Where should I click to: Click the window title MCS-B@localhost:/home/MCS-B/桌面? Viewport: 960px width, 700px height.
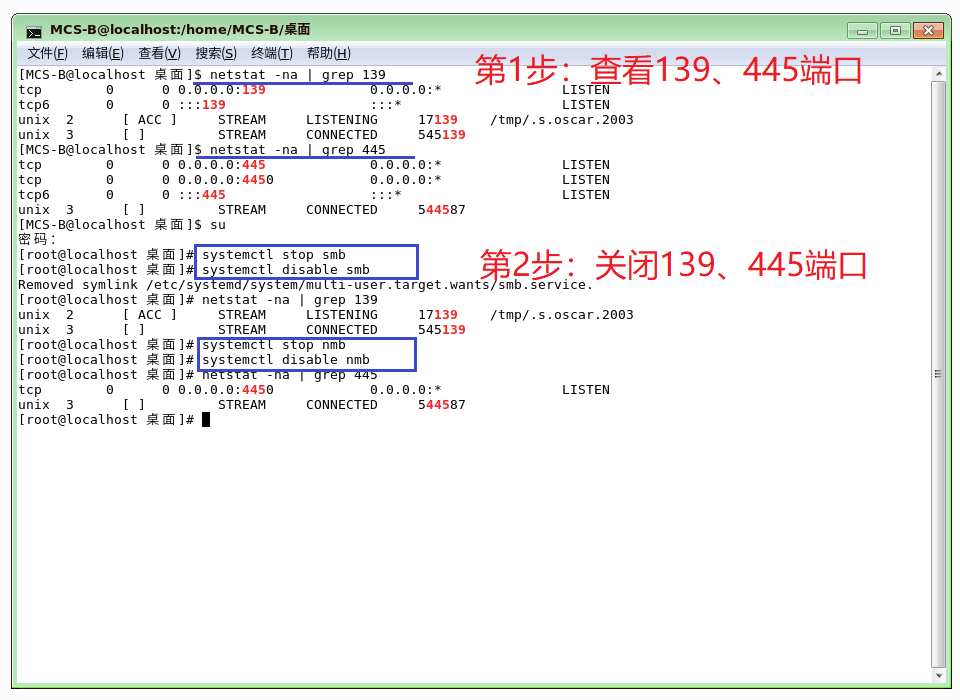pos(180,29)
